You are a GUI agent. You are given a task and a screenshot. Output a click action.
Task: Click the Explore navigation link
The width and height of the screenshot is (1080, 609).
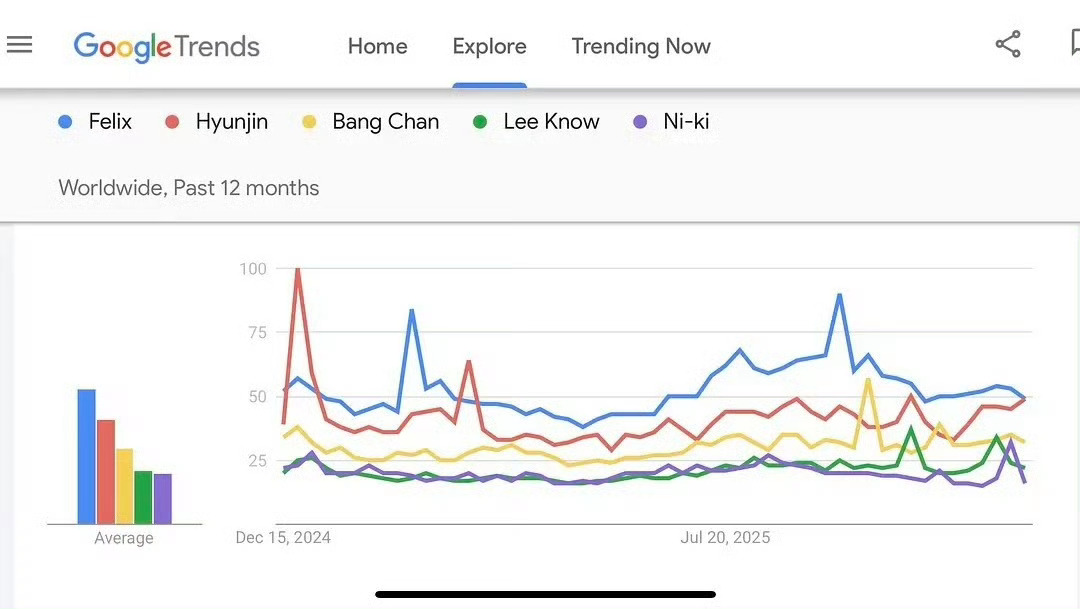point(489,46)
